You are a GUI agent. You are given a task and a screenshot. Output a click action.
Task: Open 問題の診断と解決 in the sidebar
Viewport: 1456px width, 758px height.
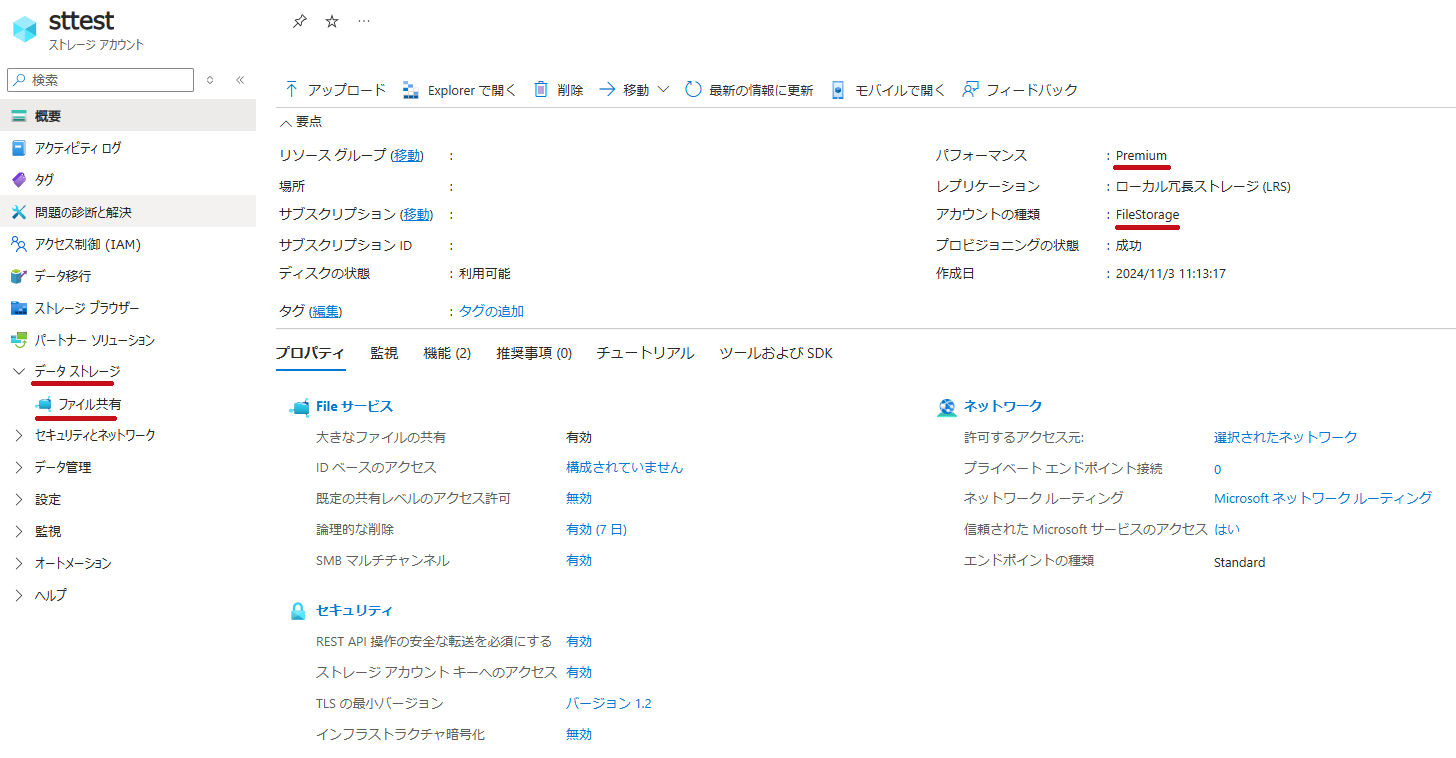[x=128, y=212]
